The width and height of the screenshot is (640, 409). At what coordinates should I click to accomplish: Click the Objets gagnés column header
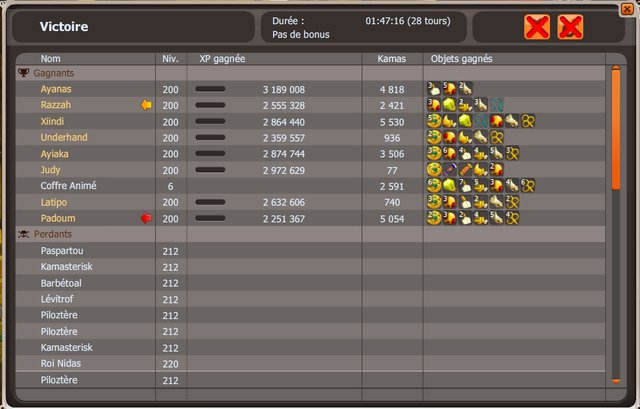(461, 59)
